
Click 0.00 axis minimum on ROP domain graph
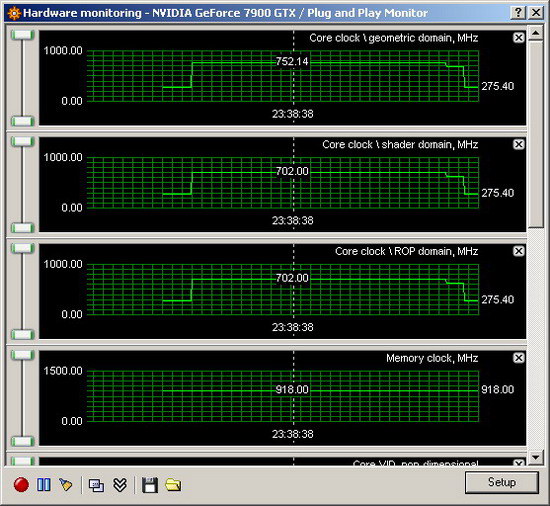[72, 314]
